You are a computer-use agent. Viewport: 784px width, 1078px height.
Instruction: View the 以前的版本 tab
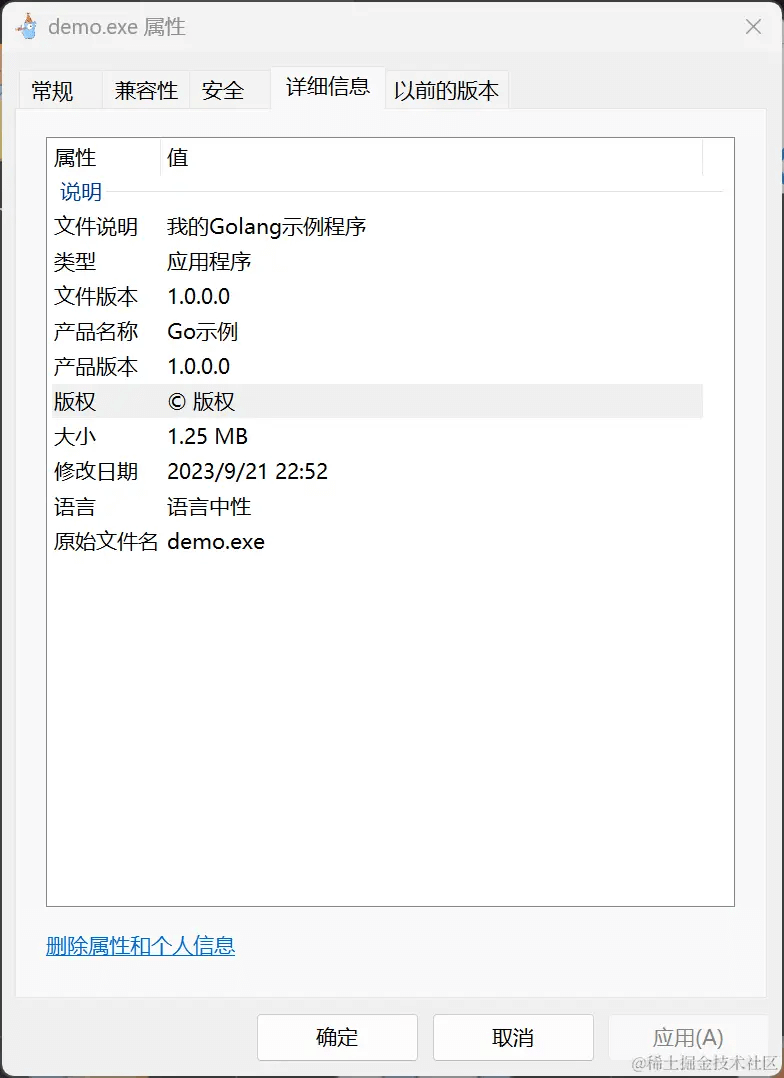click(446, 90)
